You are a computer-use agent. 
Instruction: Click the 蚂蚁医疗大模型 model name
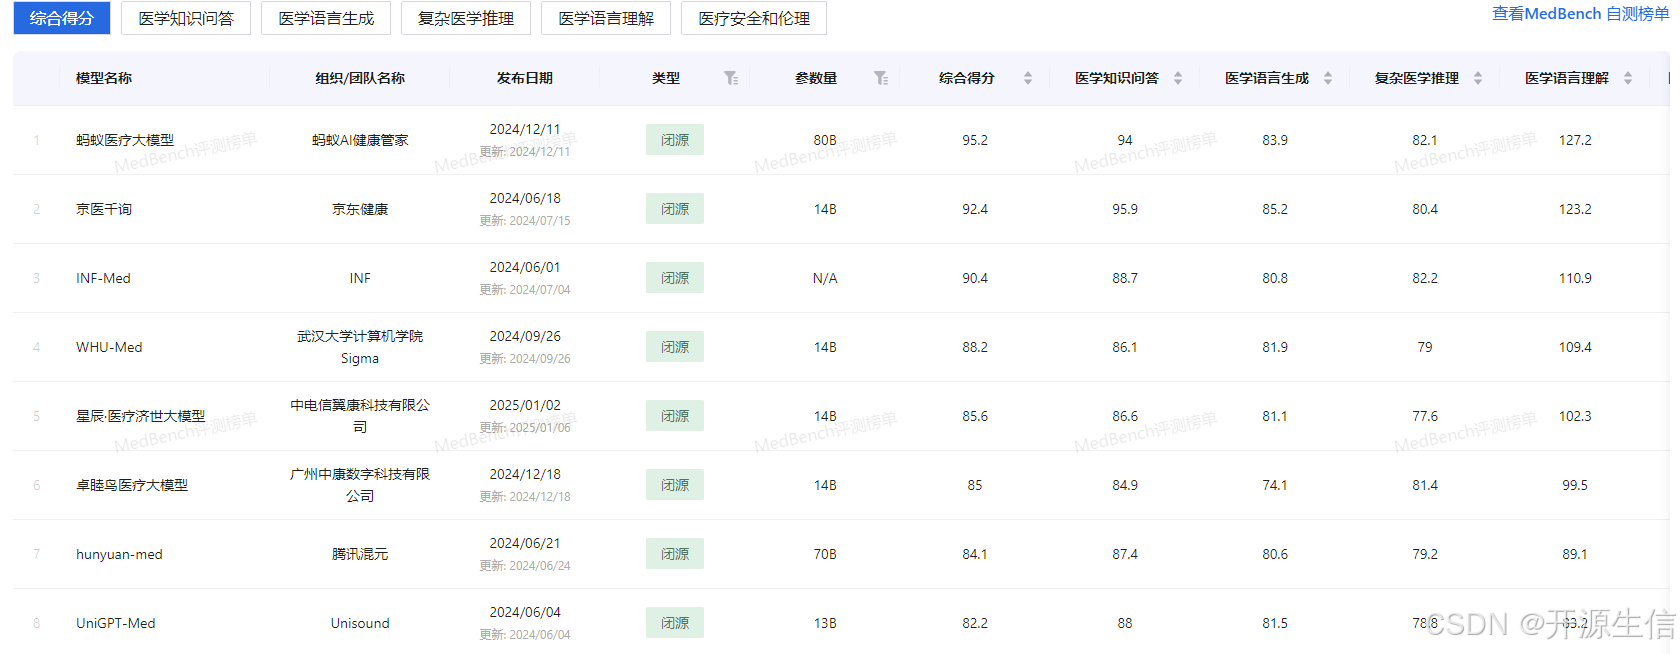(x=125, y=140)
